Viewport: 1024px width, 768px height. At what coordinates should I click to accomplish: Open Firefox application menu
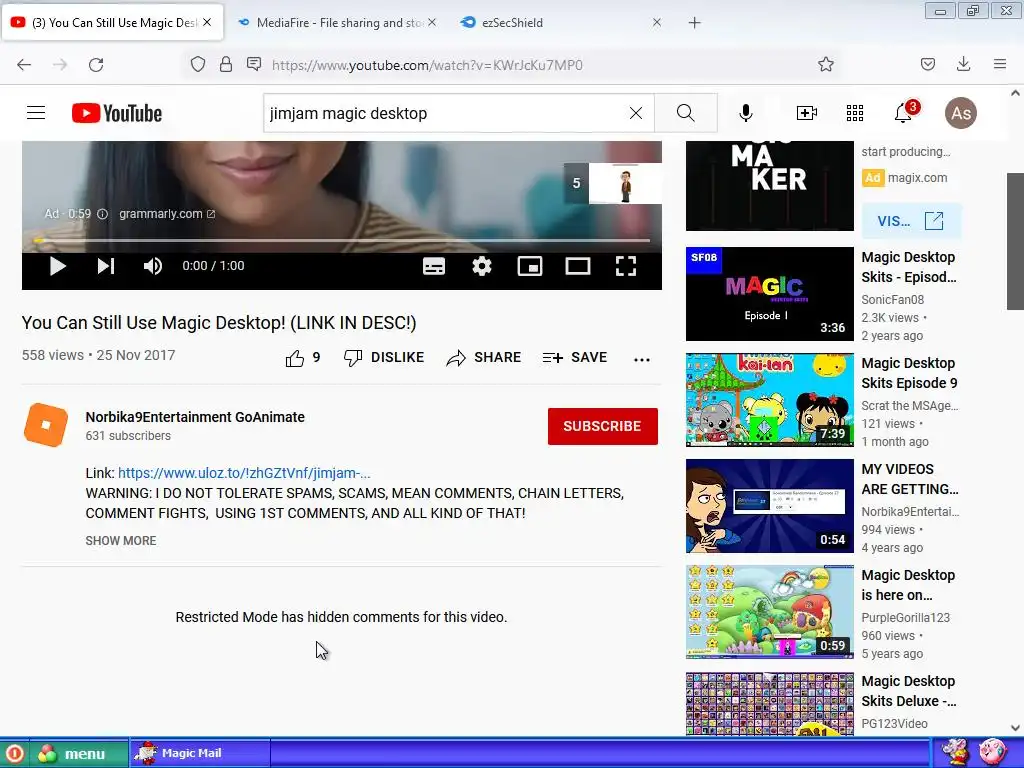pyautogui.click(x=1000, y=64)
